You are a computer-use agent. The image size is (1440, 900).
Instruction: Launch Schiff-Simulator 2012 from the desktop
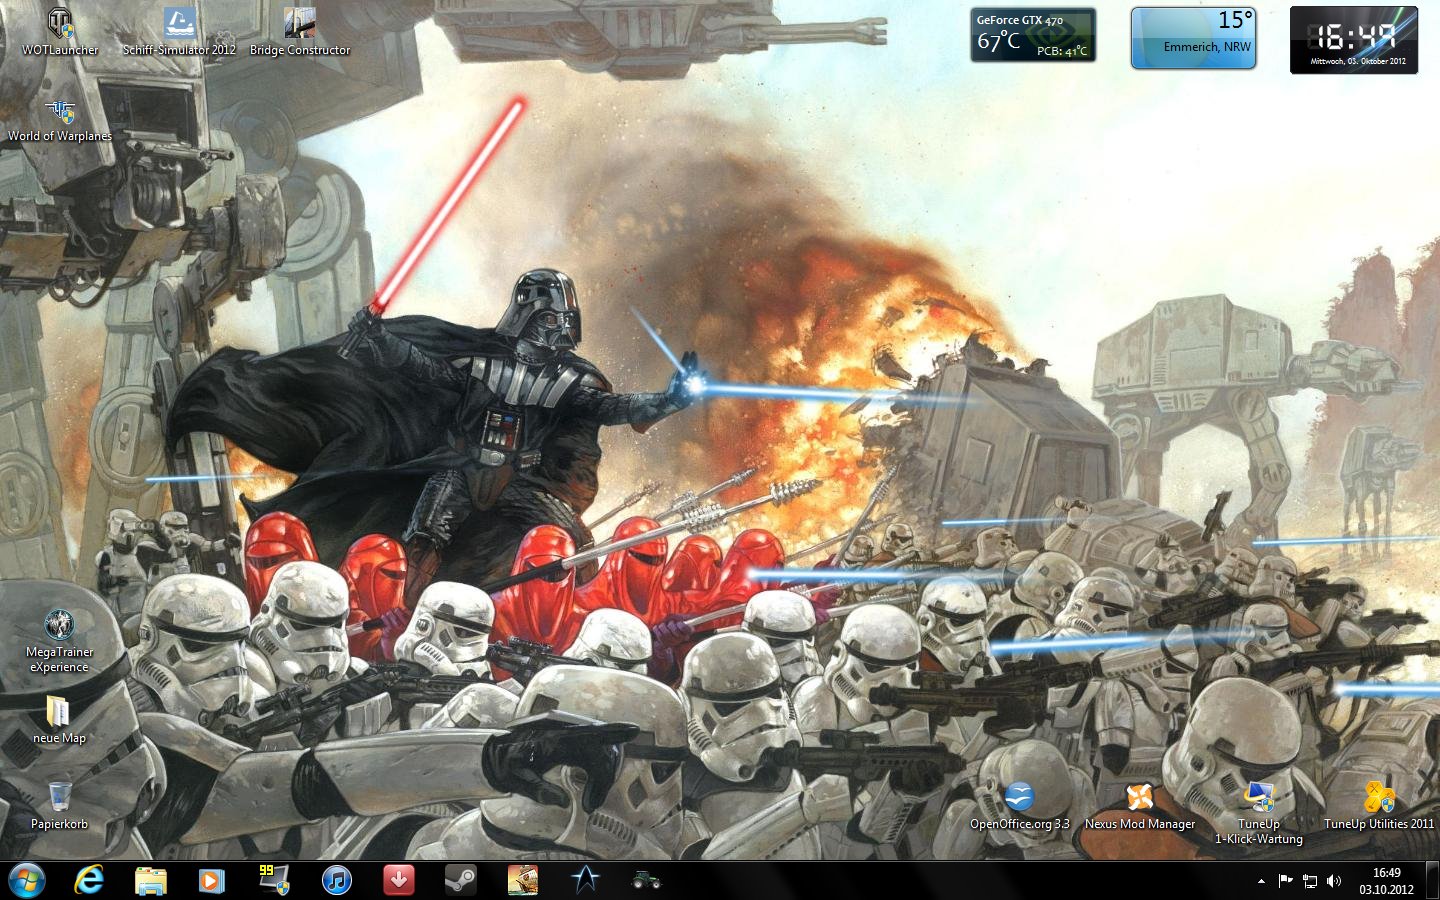pos(179,26)
